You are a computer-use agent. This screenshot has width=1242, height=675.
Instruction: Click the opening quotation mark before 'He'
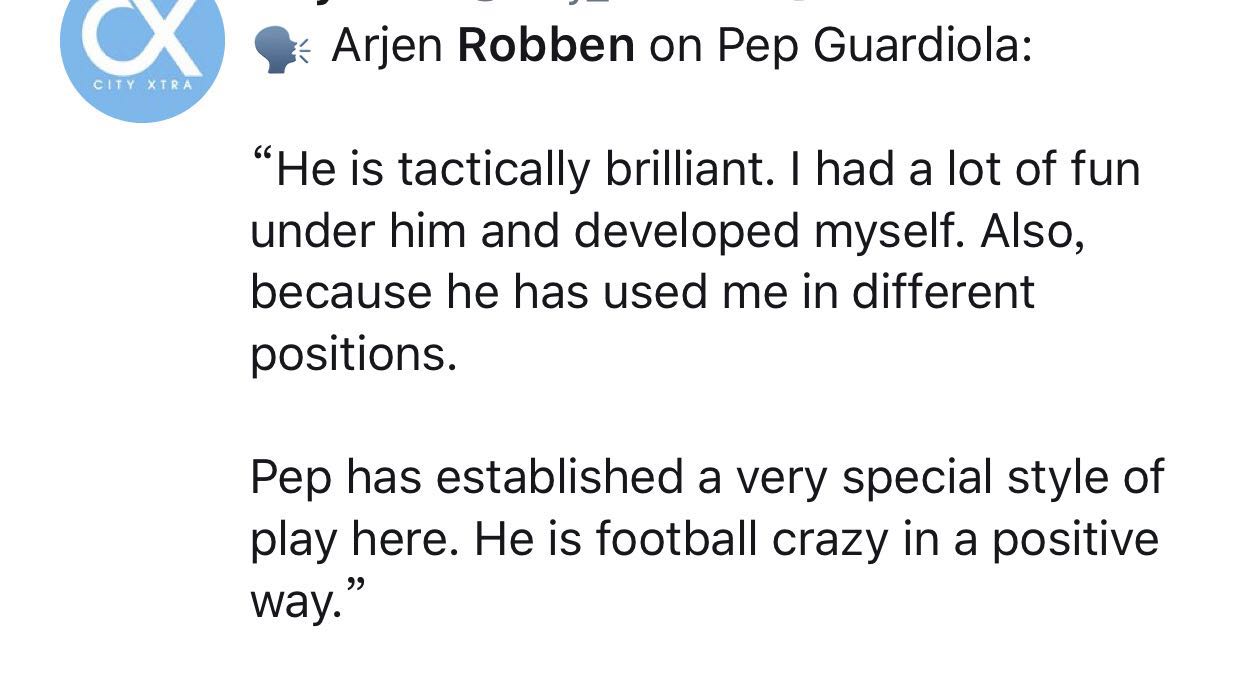262,160
